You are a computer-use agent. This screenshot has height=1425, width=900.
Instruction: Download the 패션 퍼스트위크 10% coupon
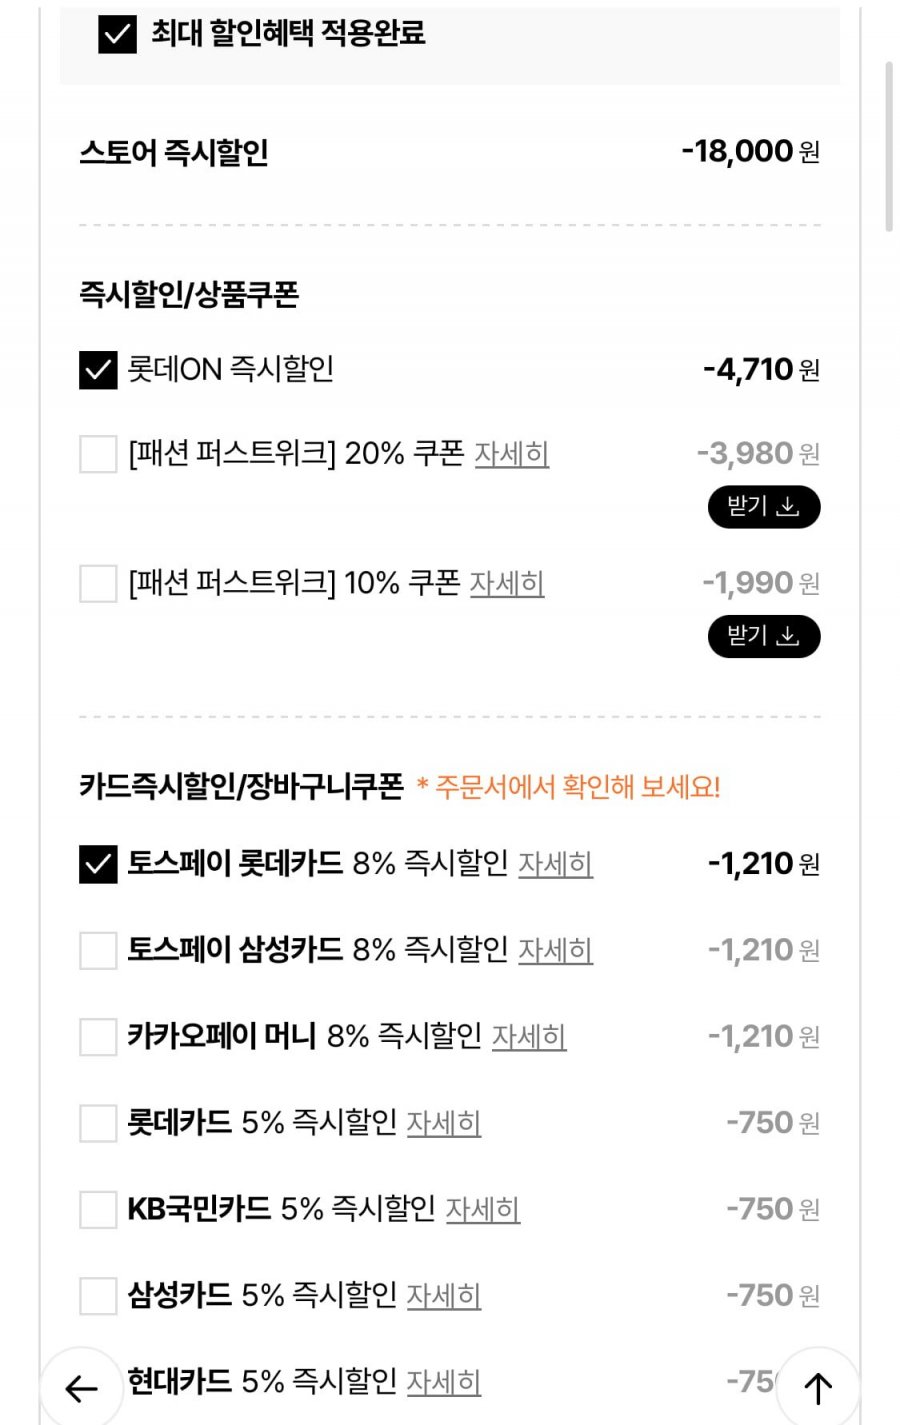pyautogui.click(x=763, y=636)
